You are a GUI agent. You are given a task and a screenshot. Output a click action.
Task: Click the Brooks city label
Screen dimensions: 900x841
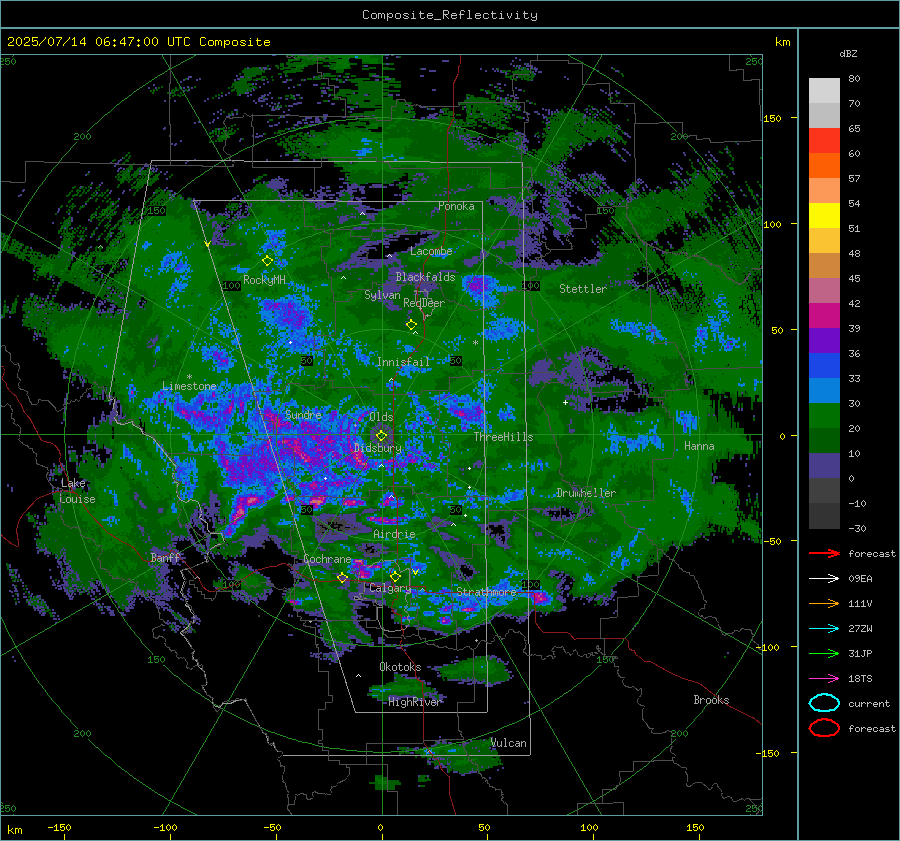coord(711,700)
